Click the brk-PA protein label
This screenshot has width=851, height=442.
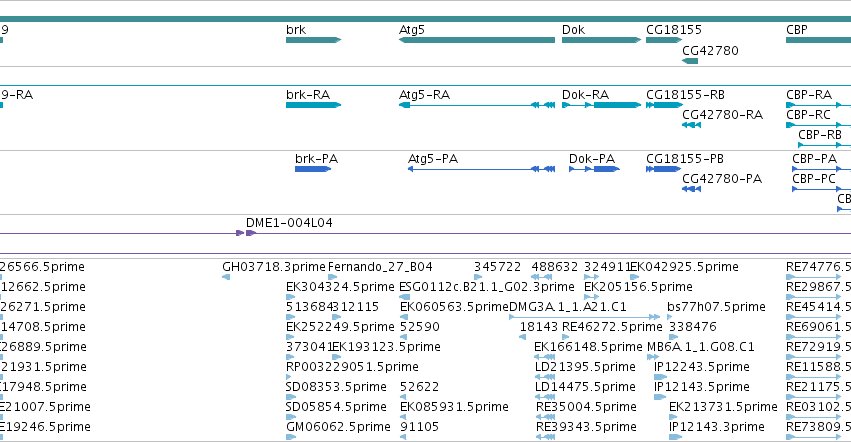[x=316, y=159]
